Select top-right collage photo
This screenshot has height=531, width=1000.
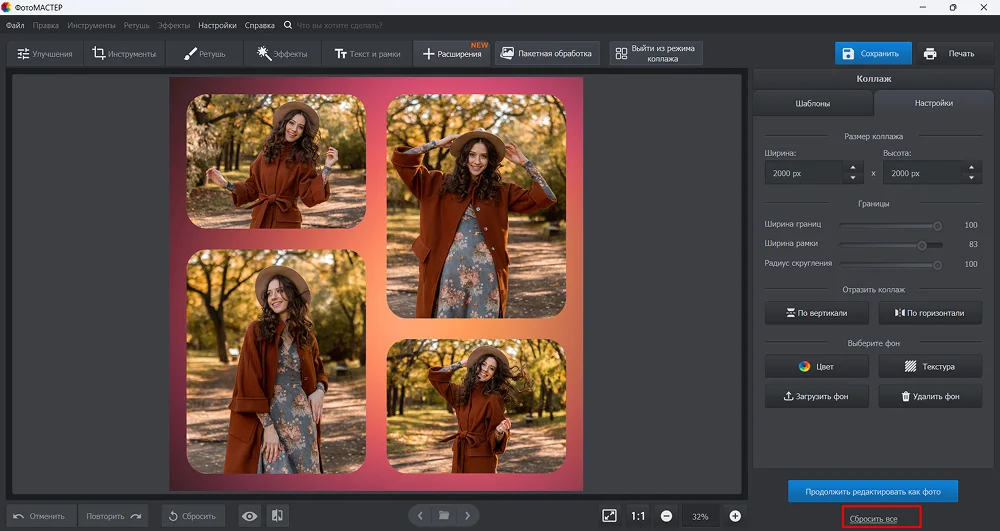click(x=476, y=206)
